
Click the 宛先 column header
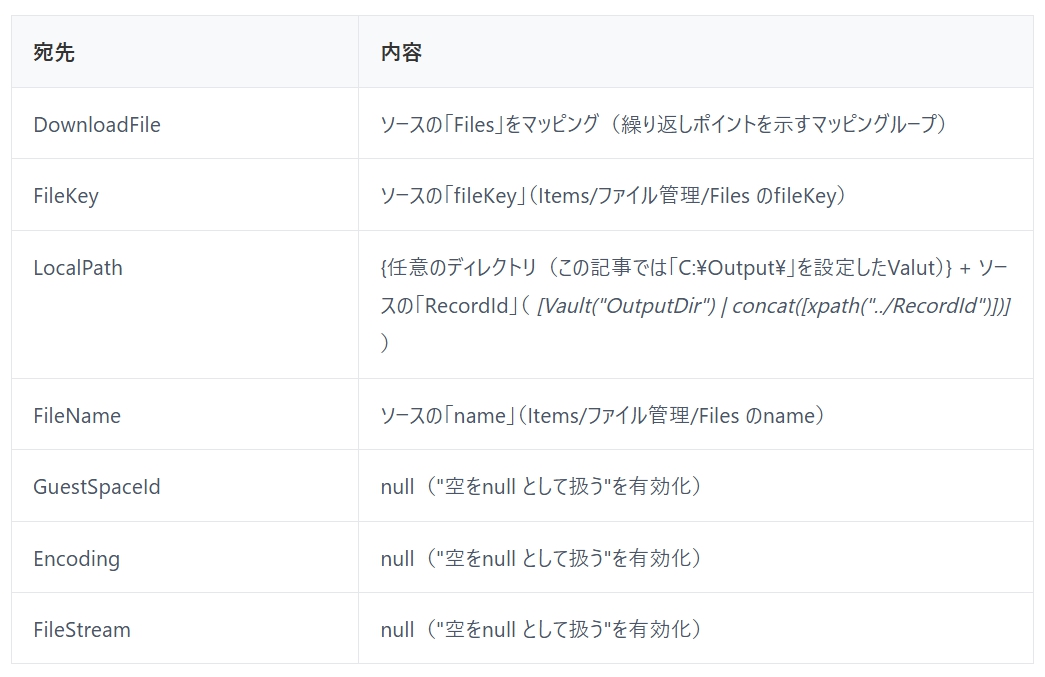coord(54,53)
